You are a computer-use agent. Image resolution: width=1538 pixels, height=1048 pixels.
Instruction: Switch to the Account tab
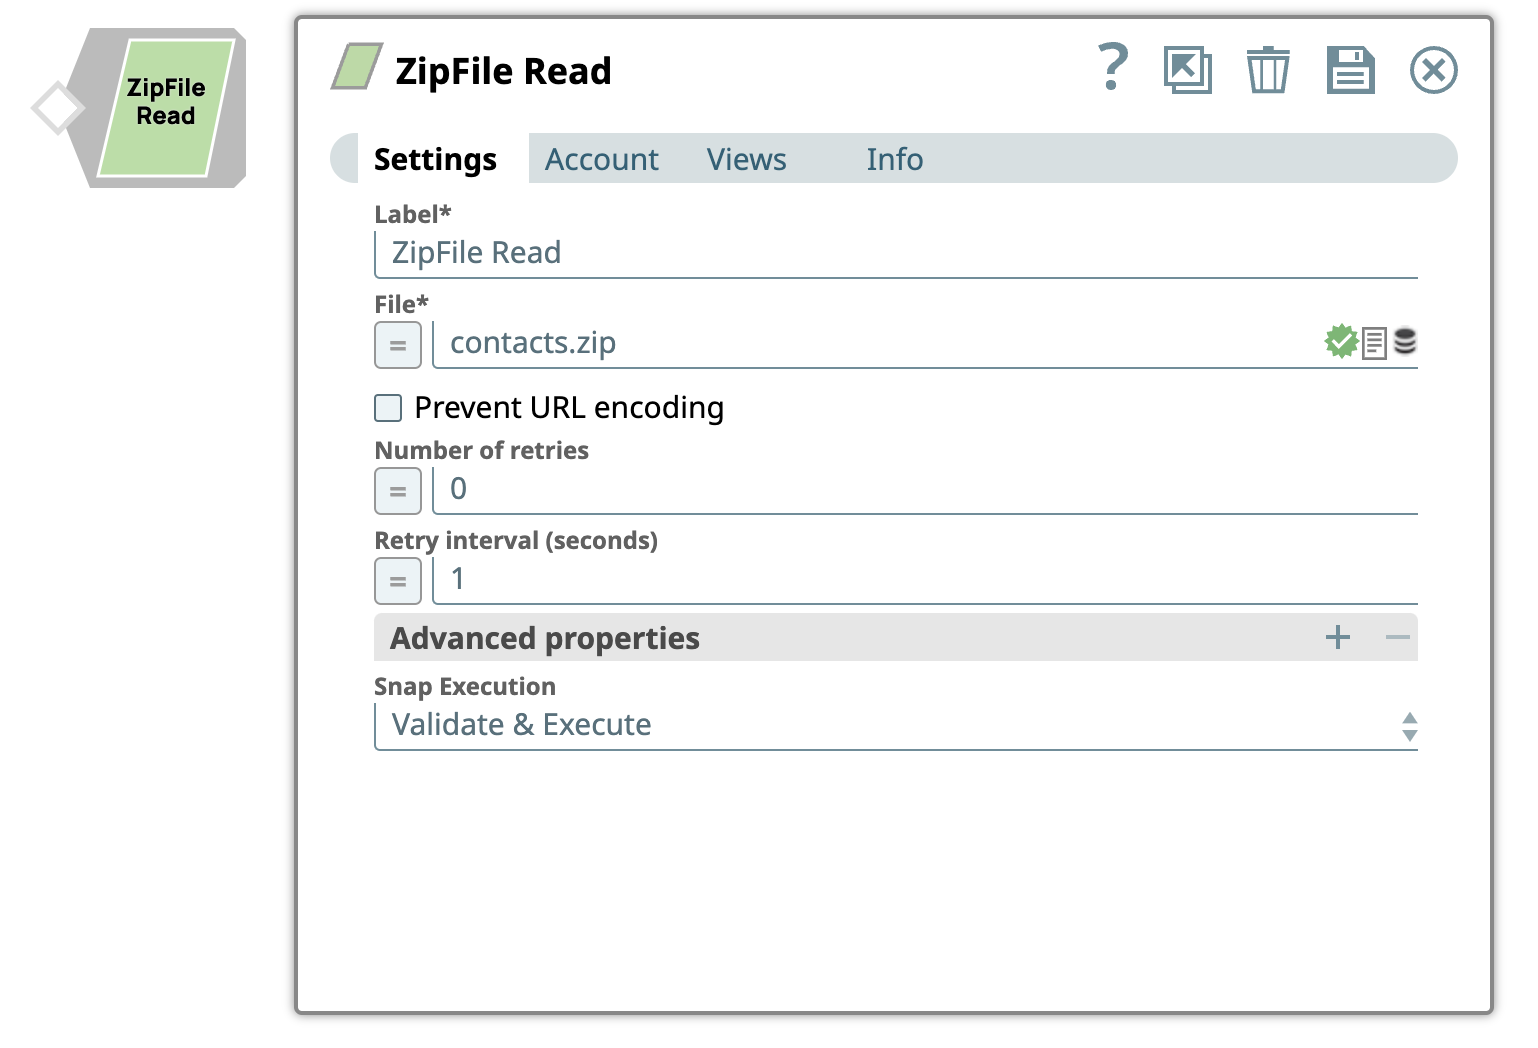(x=601, y=160)
